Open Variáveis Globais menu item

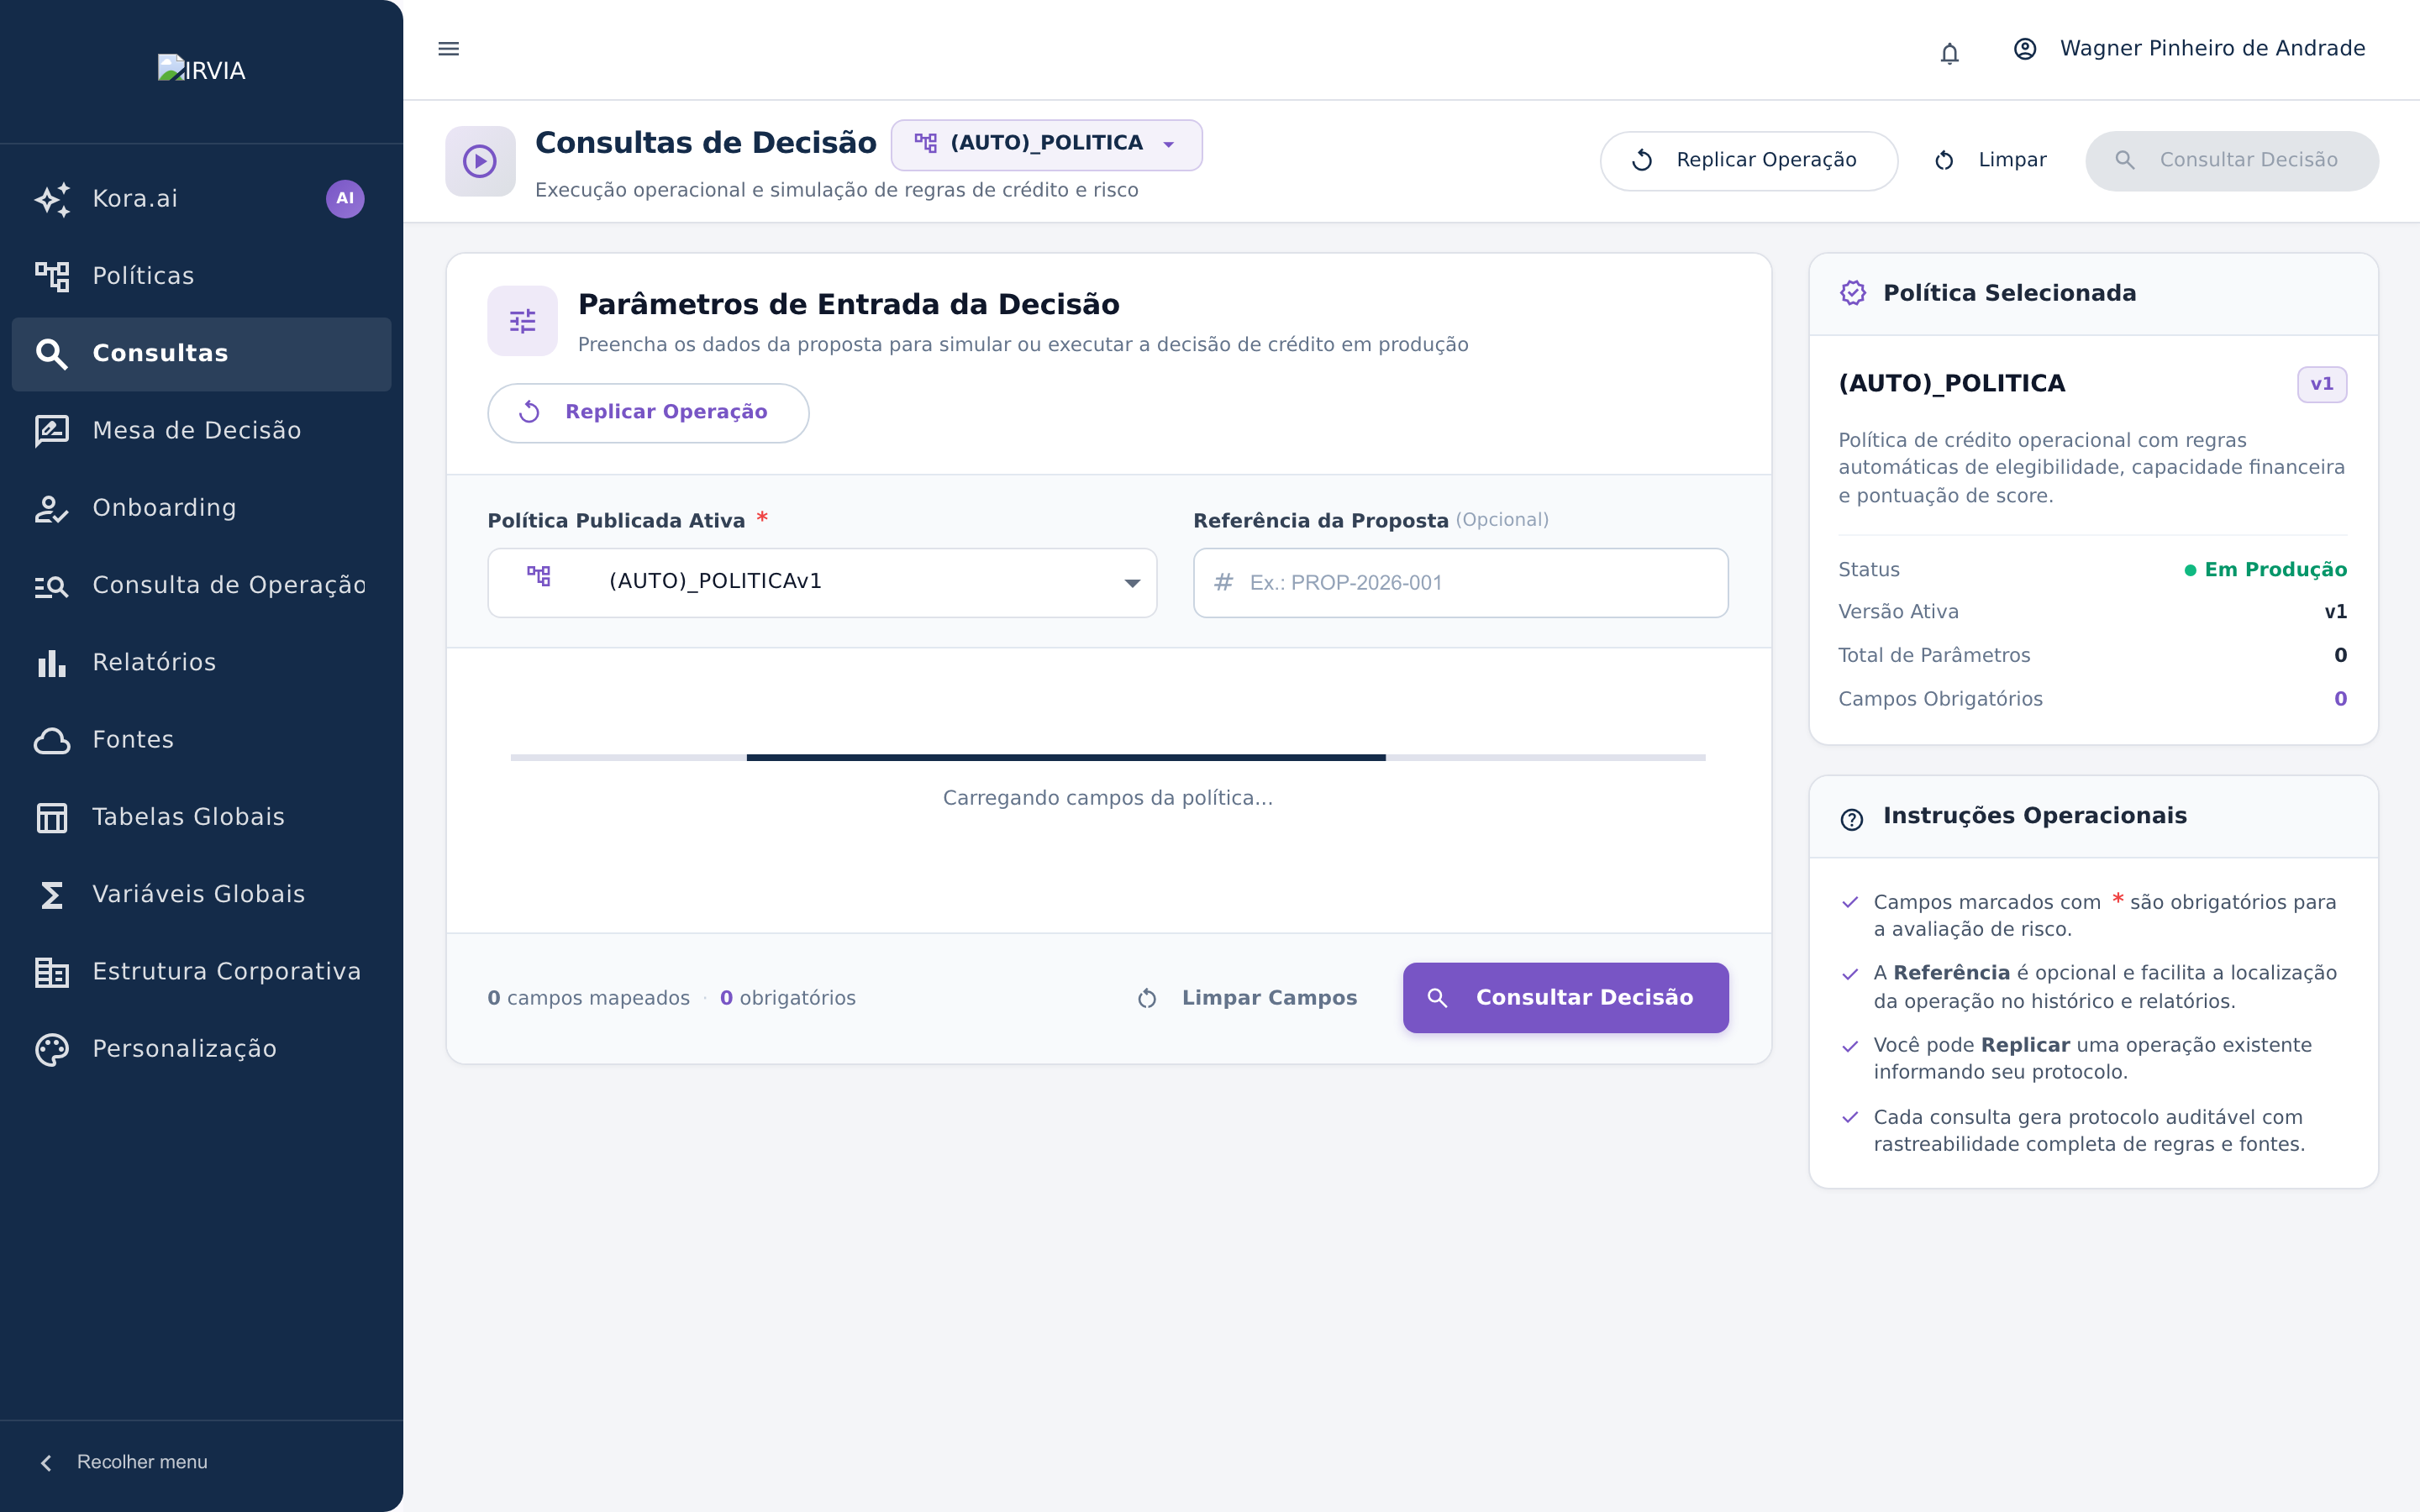201,895
